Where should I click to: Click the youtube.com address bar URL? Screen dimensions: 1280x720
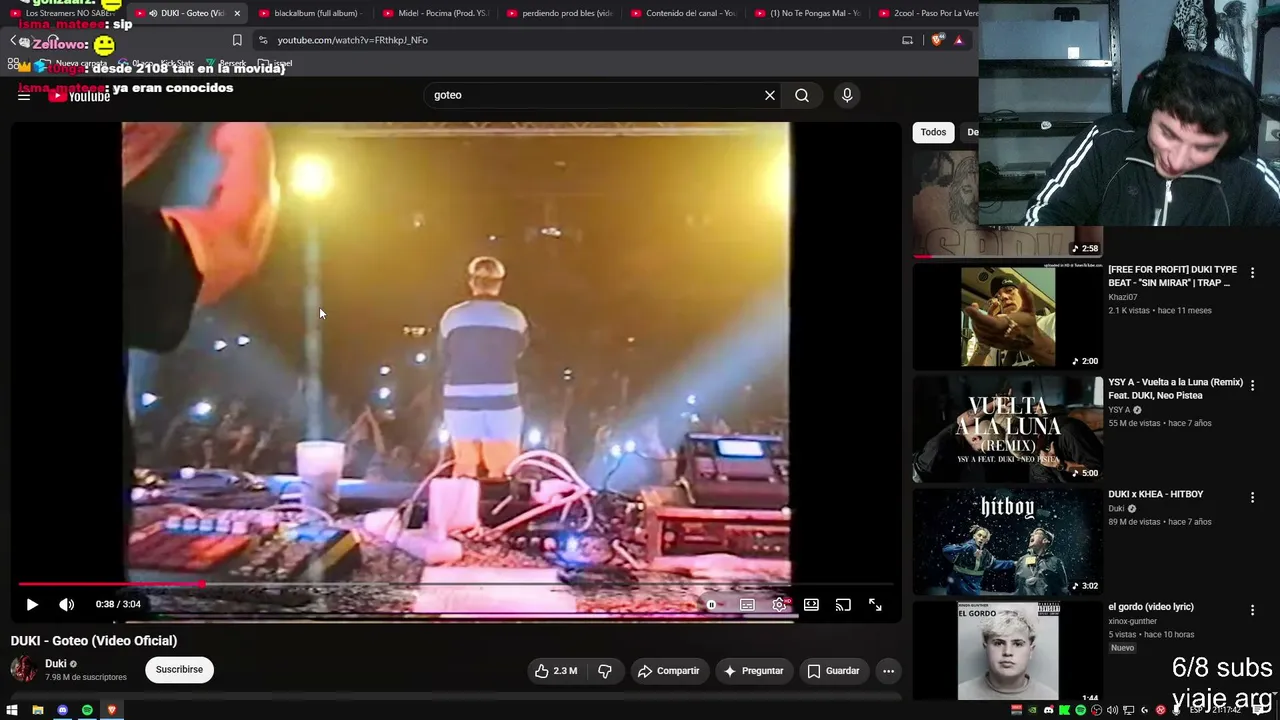point(353,40)
